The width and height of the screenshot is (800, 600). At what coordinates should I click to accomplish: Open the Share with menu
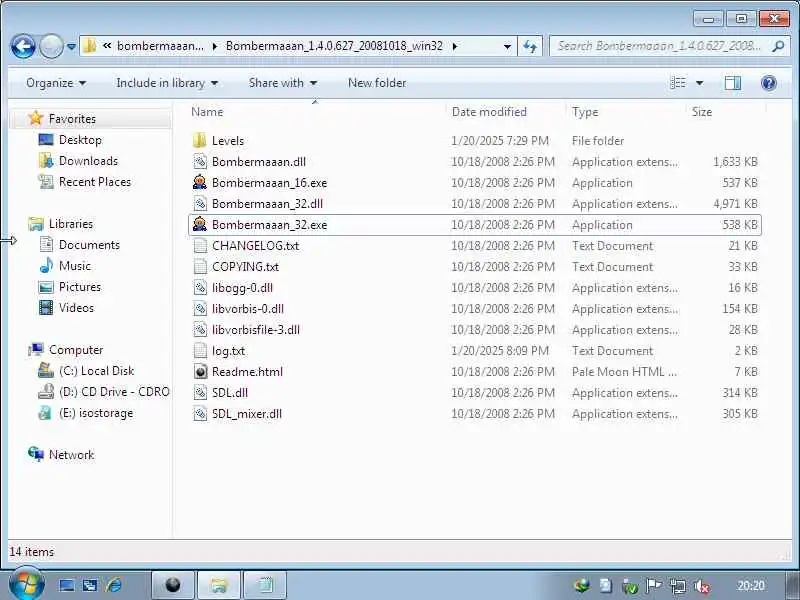tap(283, 83)
